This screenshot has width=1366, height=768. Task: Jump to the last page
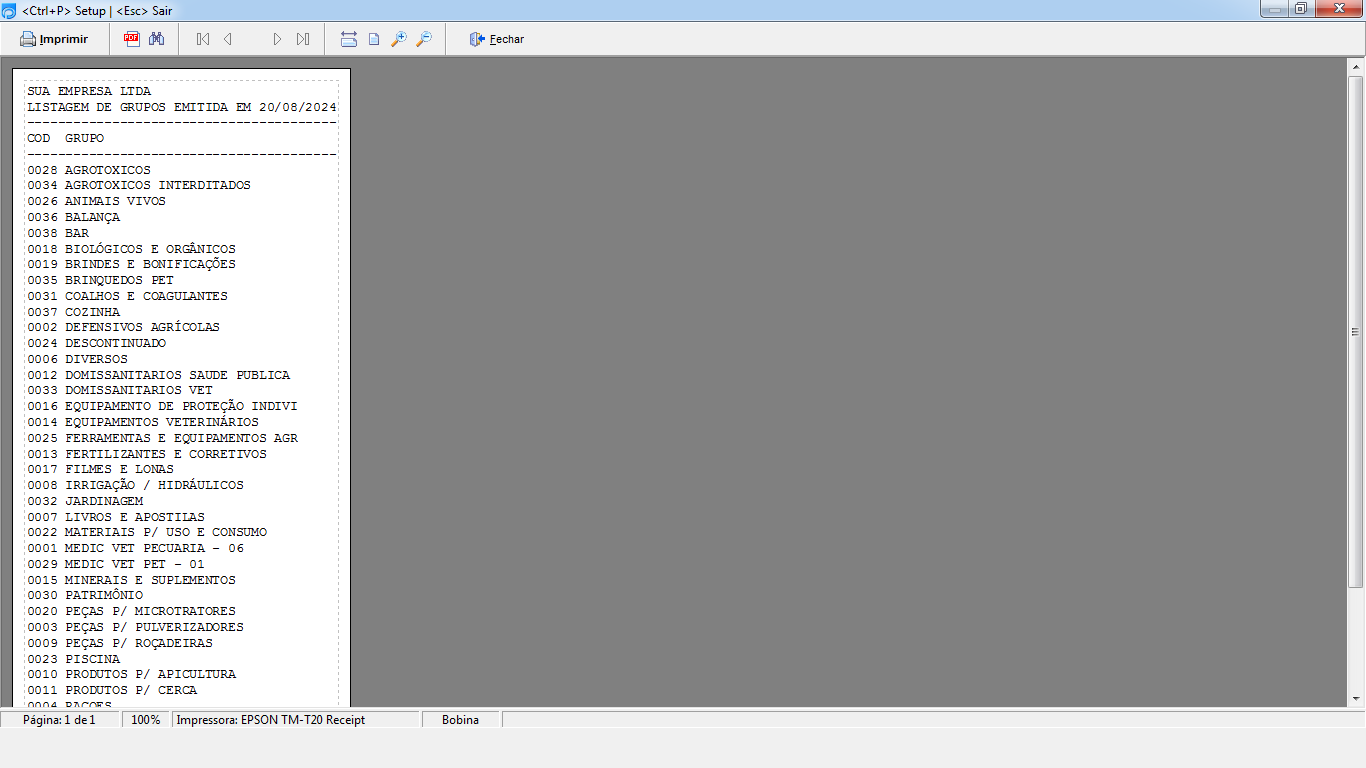[302, 39]
